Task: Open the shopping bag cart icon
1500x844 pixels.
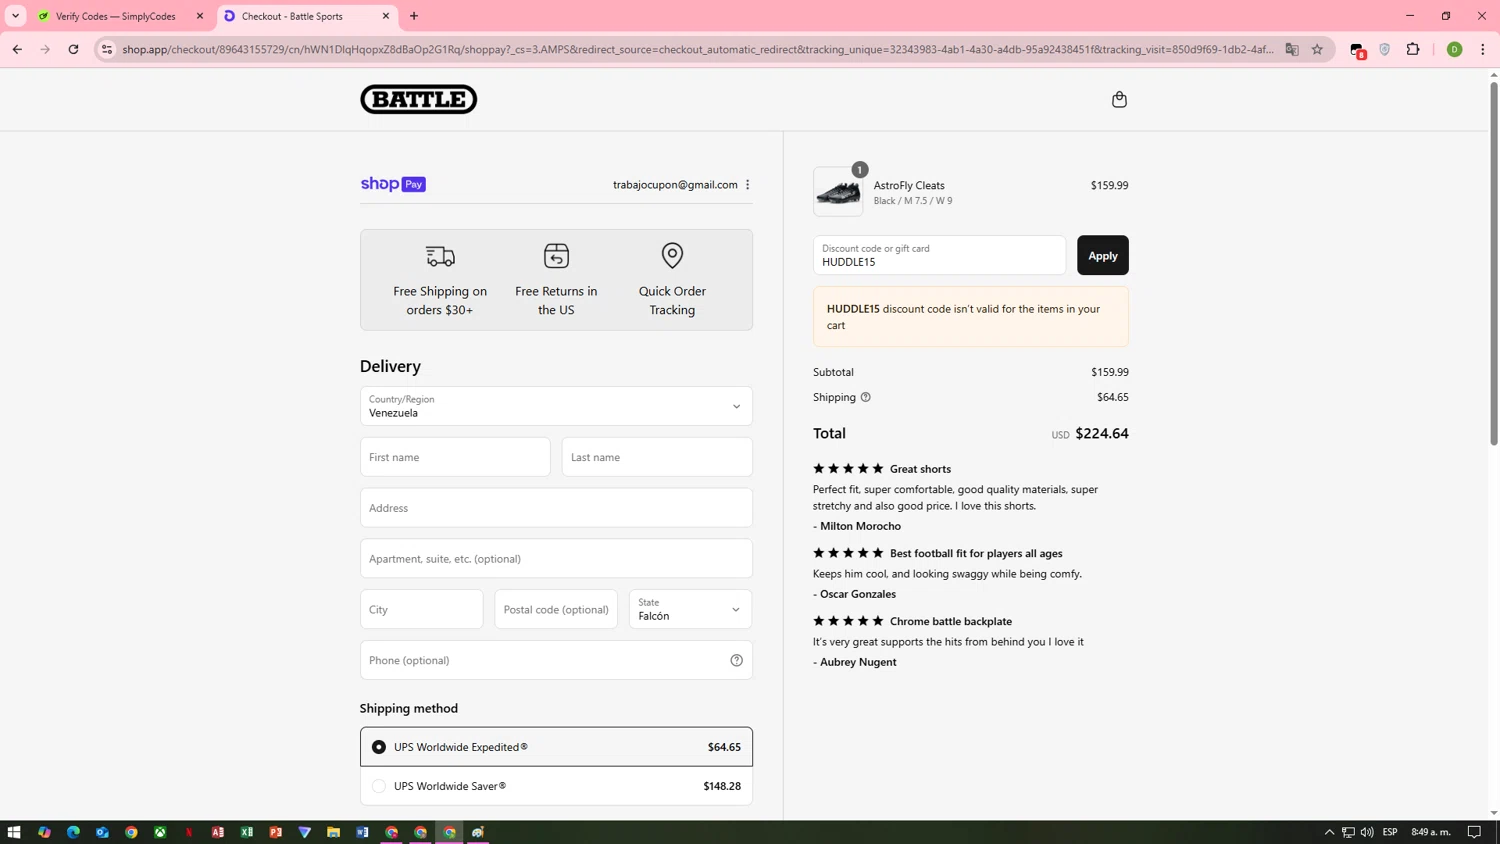Action: pyautogui.click(x=1119, y=99)
